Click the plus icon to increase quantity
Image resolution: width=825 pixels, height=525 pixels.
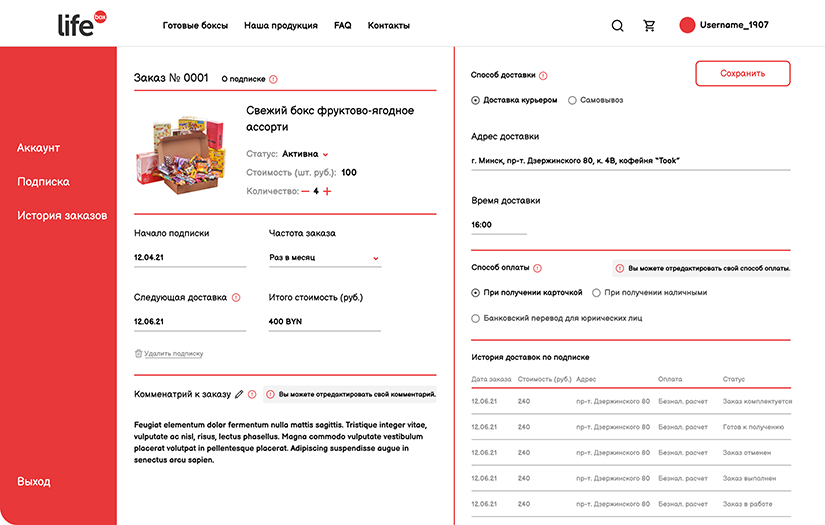(327, 191)
